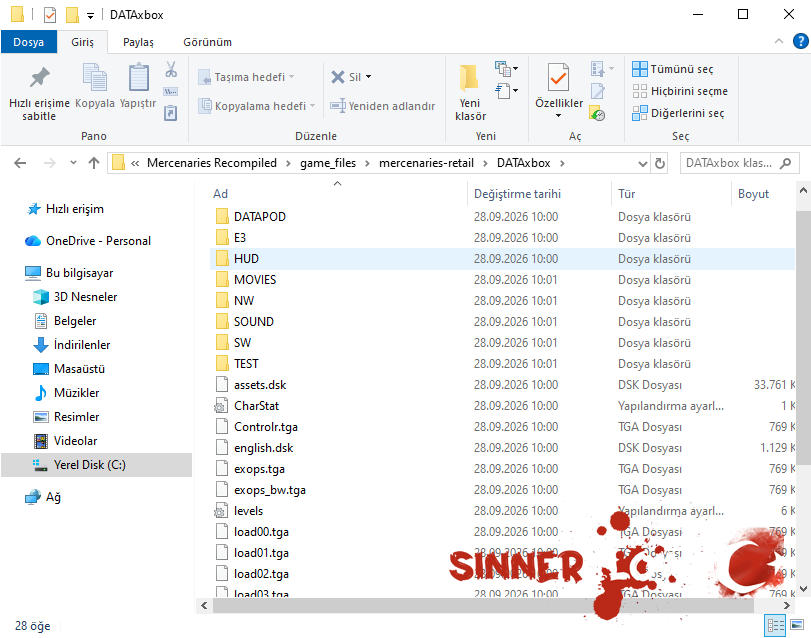Click Diğerlerini seç

point(678,113)
